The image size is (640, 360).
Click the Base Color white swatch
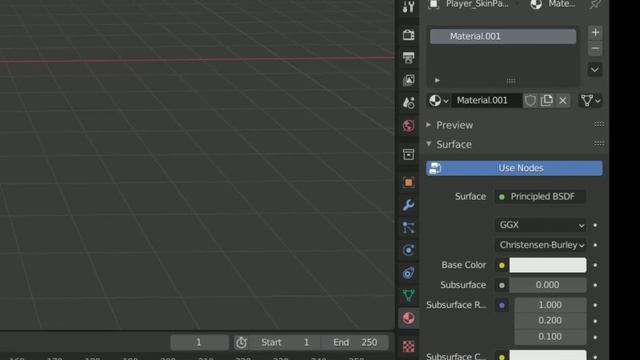click(x=548, y=265)
